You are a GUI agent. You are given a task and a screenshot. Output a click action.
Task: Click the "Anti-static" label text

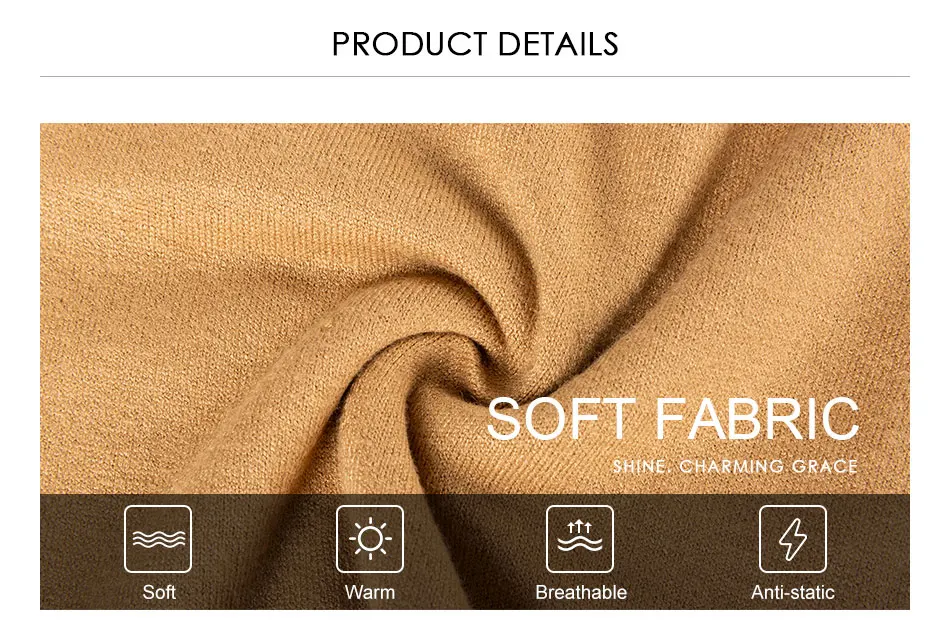pyautogui.click(x=792, y=592)
